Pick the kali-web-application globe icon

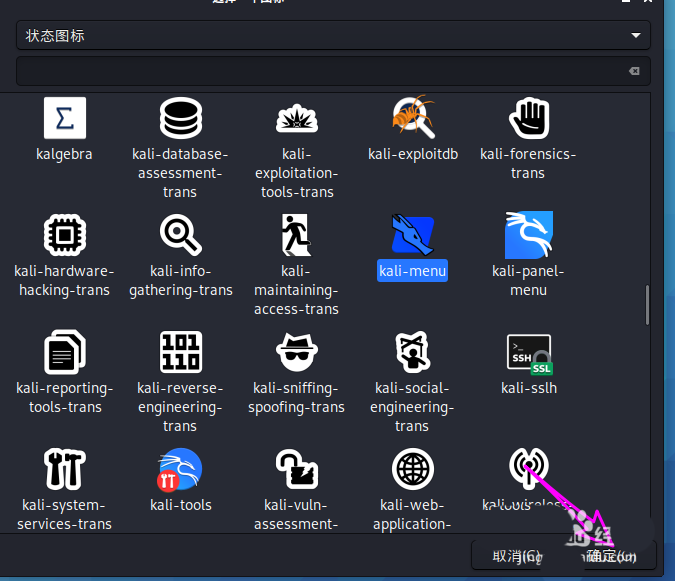pos(412,469)
